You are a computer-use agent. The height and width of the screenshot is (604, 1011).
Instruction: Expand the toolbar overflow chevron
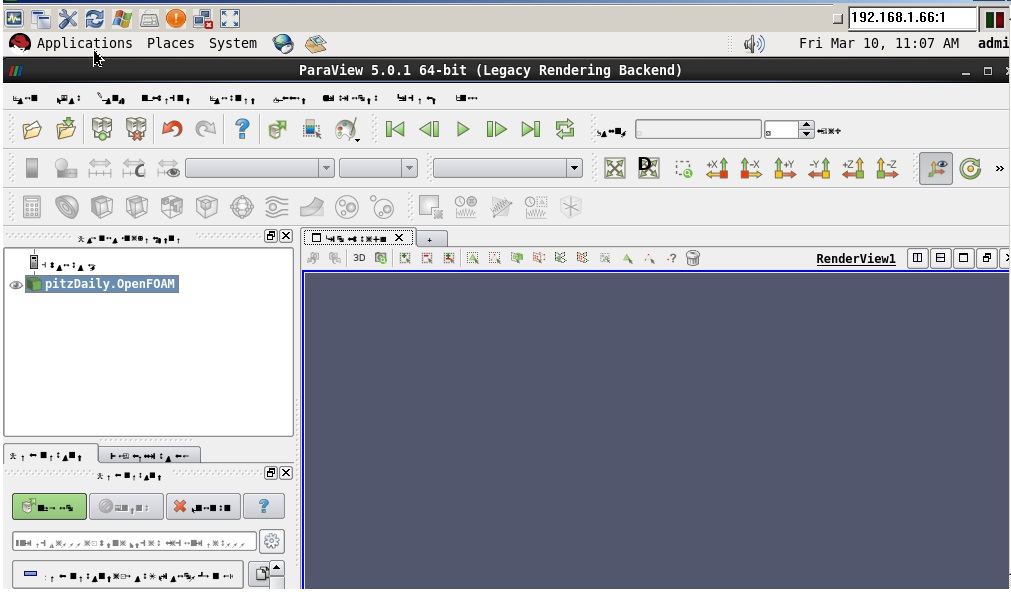(x=999, y=169)
